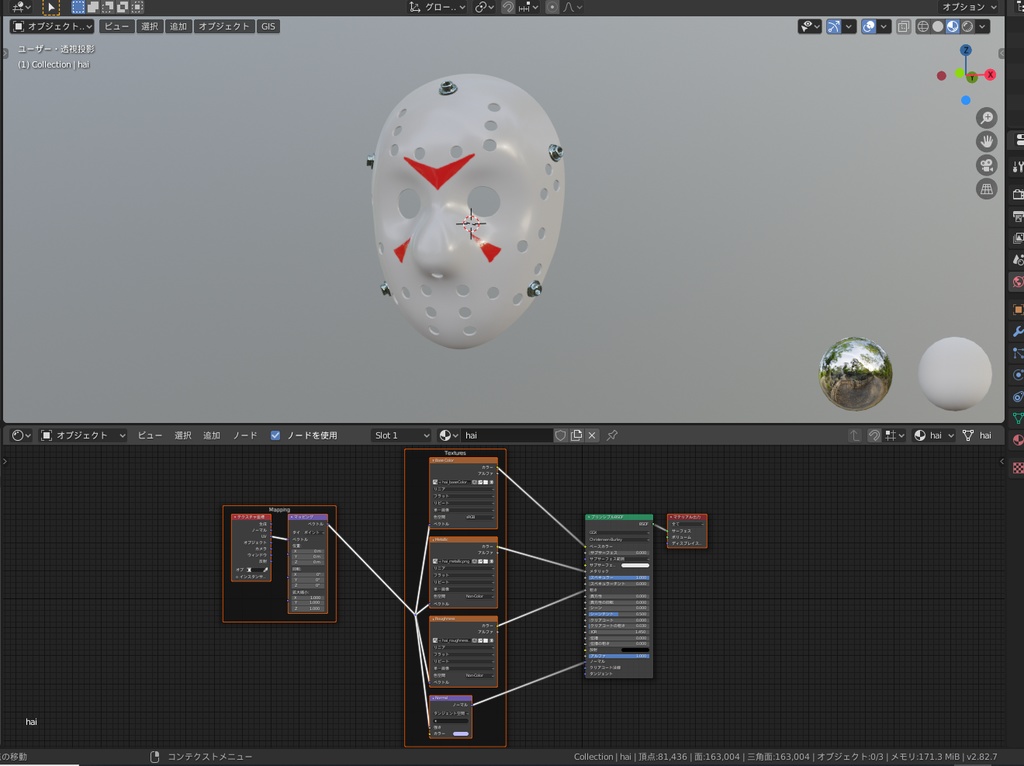Viewport: 1024px width, 766px height.
Task: Open the Modifiers wrench tab
Action: 1017,331
